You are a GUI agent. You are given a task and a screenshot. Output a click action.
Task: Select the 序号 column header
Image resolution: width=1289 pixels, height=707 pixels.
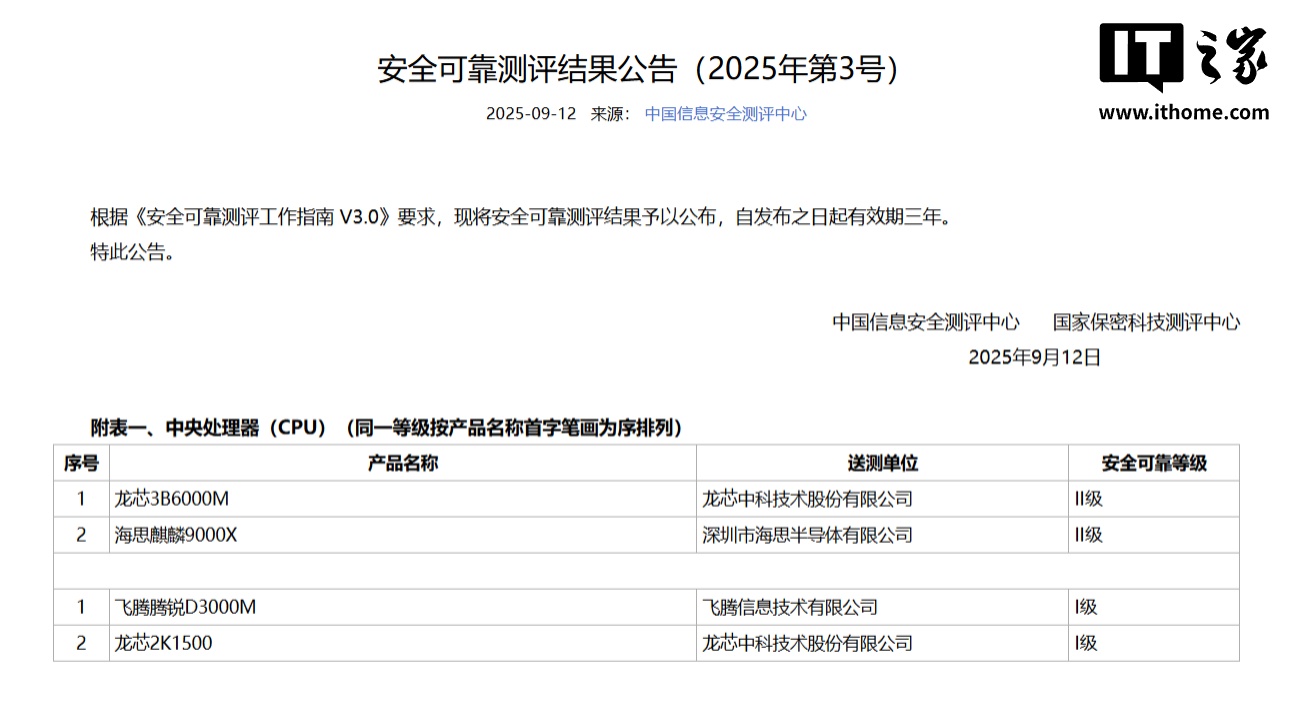coord(81,463)
